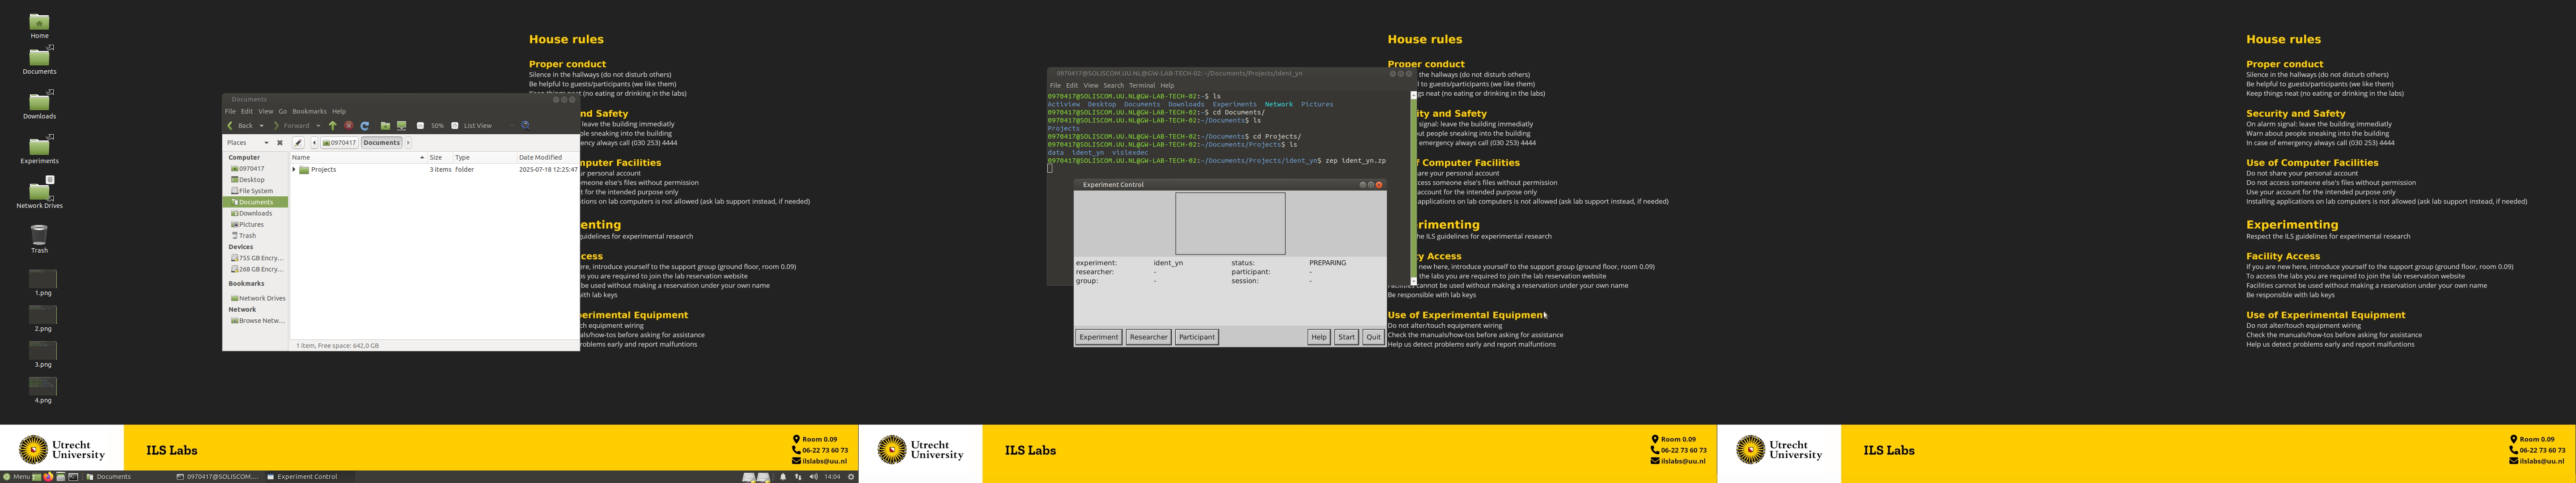Image resolution: width=2576 pixels, height=483 pixels.
Task: Open the Experiments desktop folder icon
Action: pyautogui.click(x=39, y=150)
